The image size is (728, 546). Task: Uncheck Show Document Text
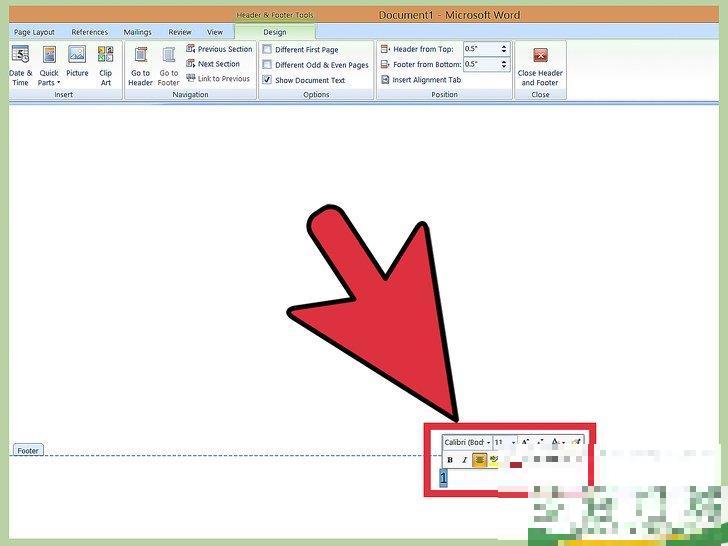pos(267,80)
